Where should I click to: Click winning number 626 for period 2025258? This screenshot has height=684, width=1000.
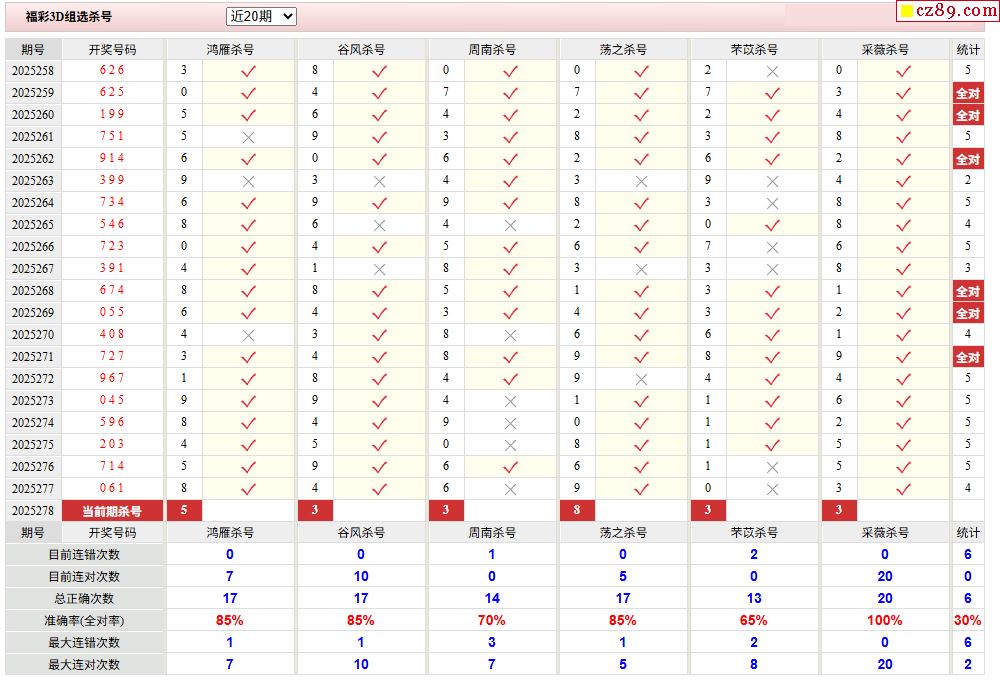pyautogui.click(x=113, y=71)
